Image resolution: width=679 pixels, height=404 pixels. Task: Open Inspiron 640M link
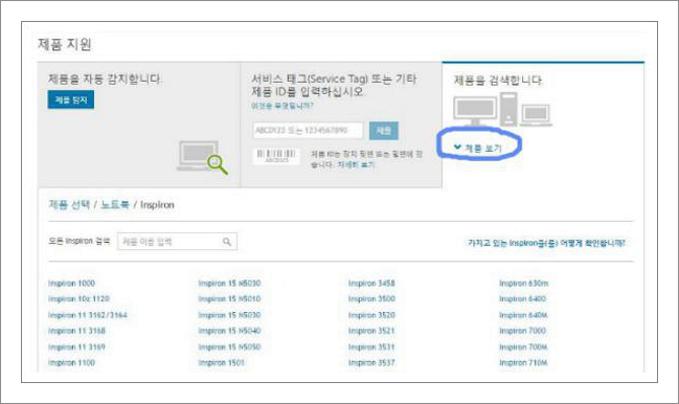click(523, 315)
